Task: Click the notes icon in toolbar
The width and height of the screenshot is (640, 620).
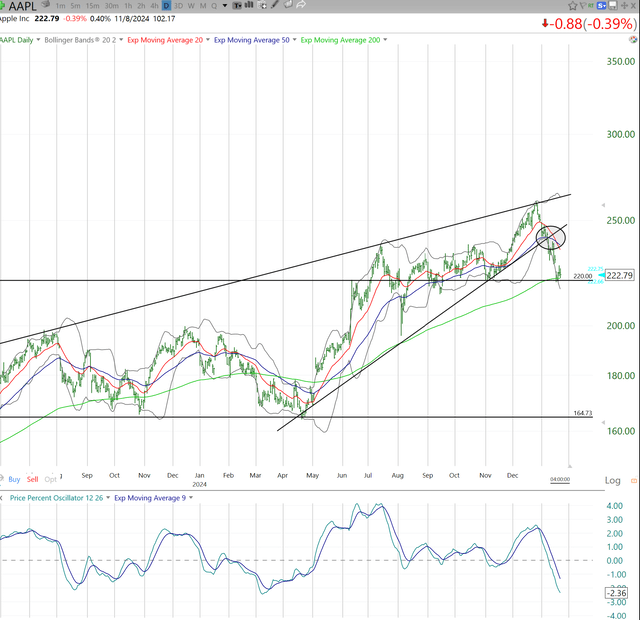Action: (x=288, y=5)
